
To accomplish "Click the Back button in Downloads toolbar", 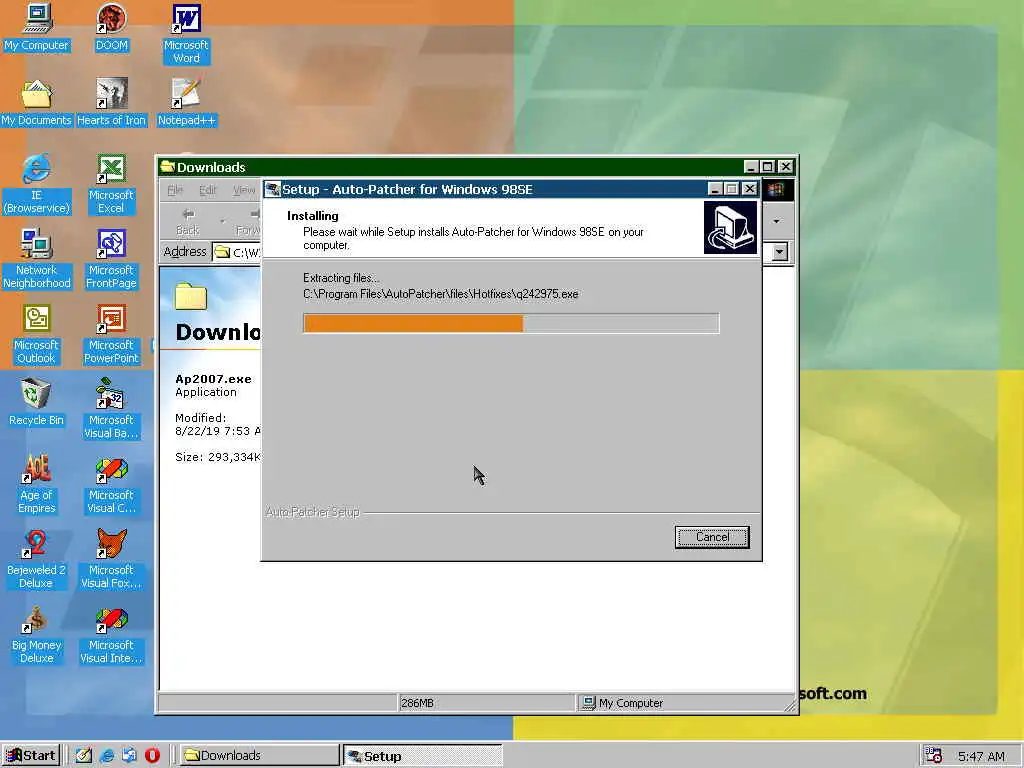I will tap(188, 221).
